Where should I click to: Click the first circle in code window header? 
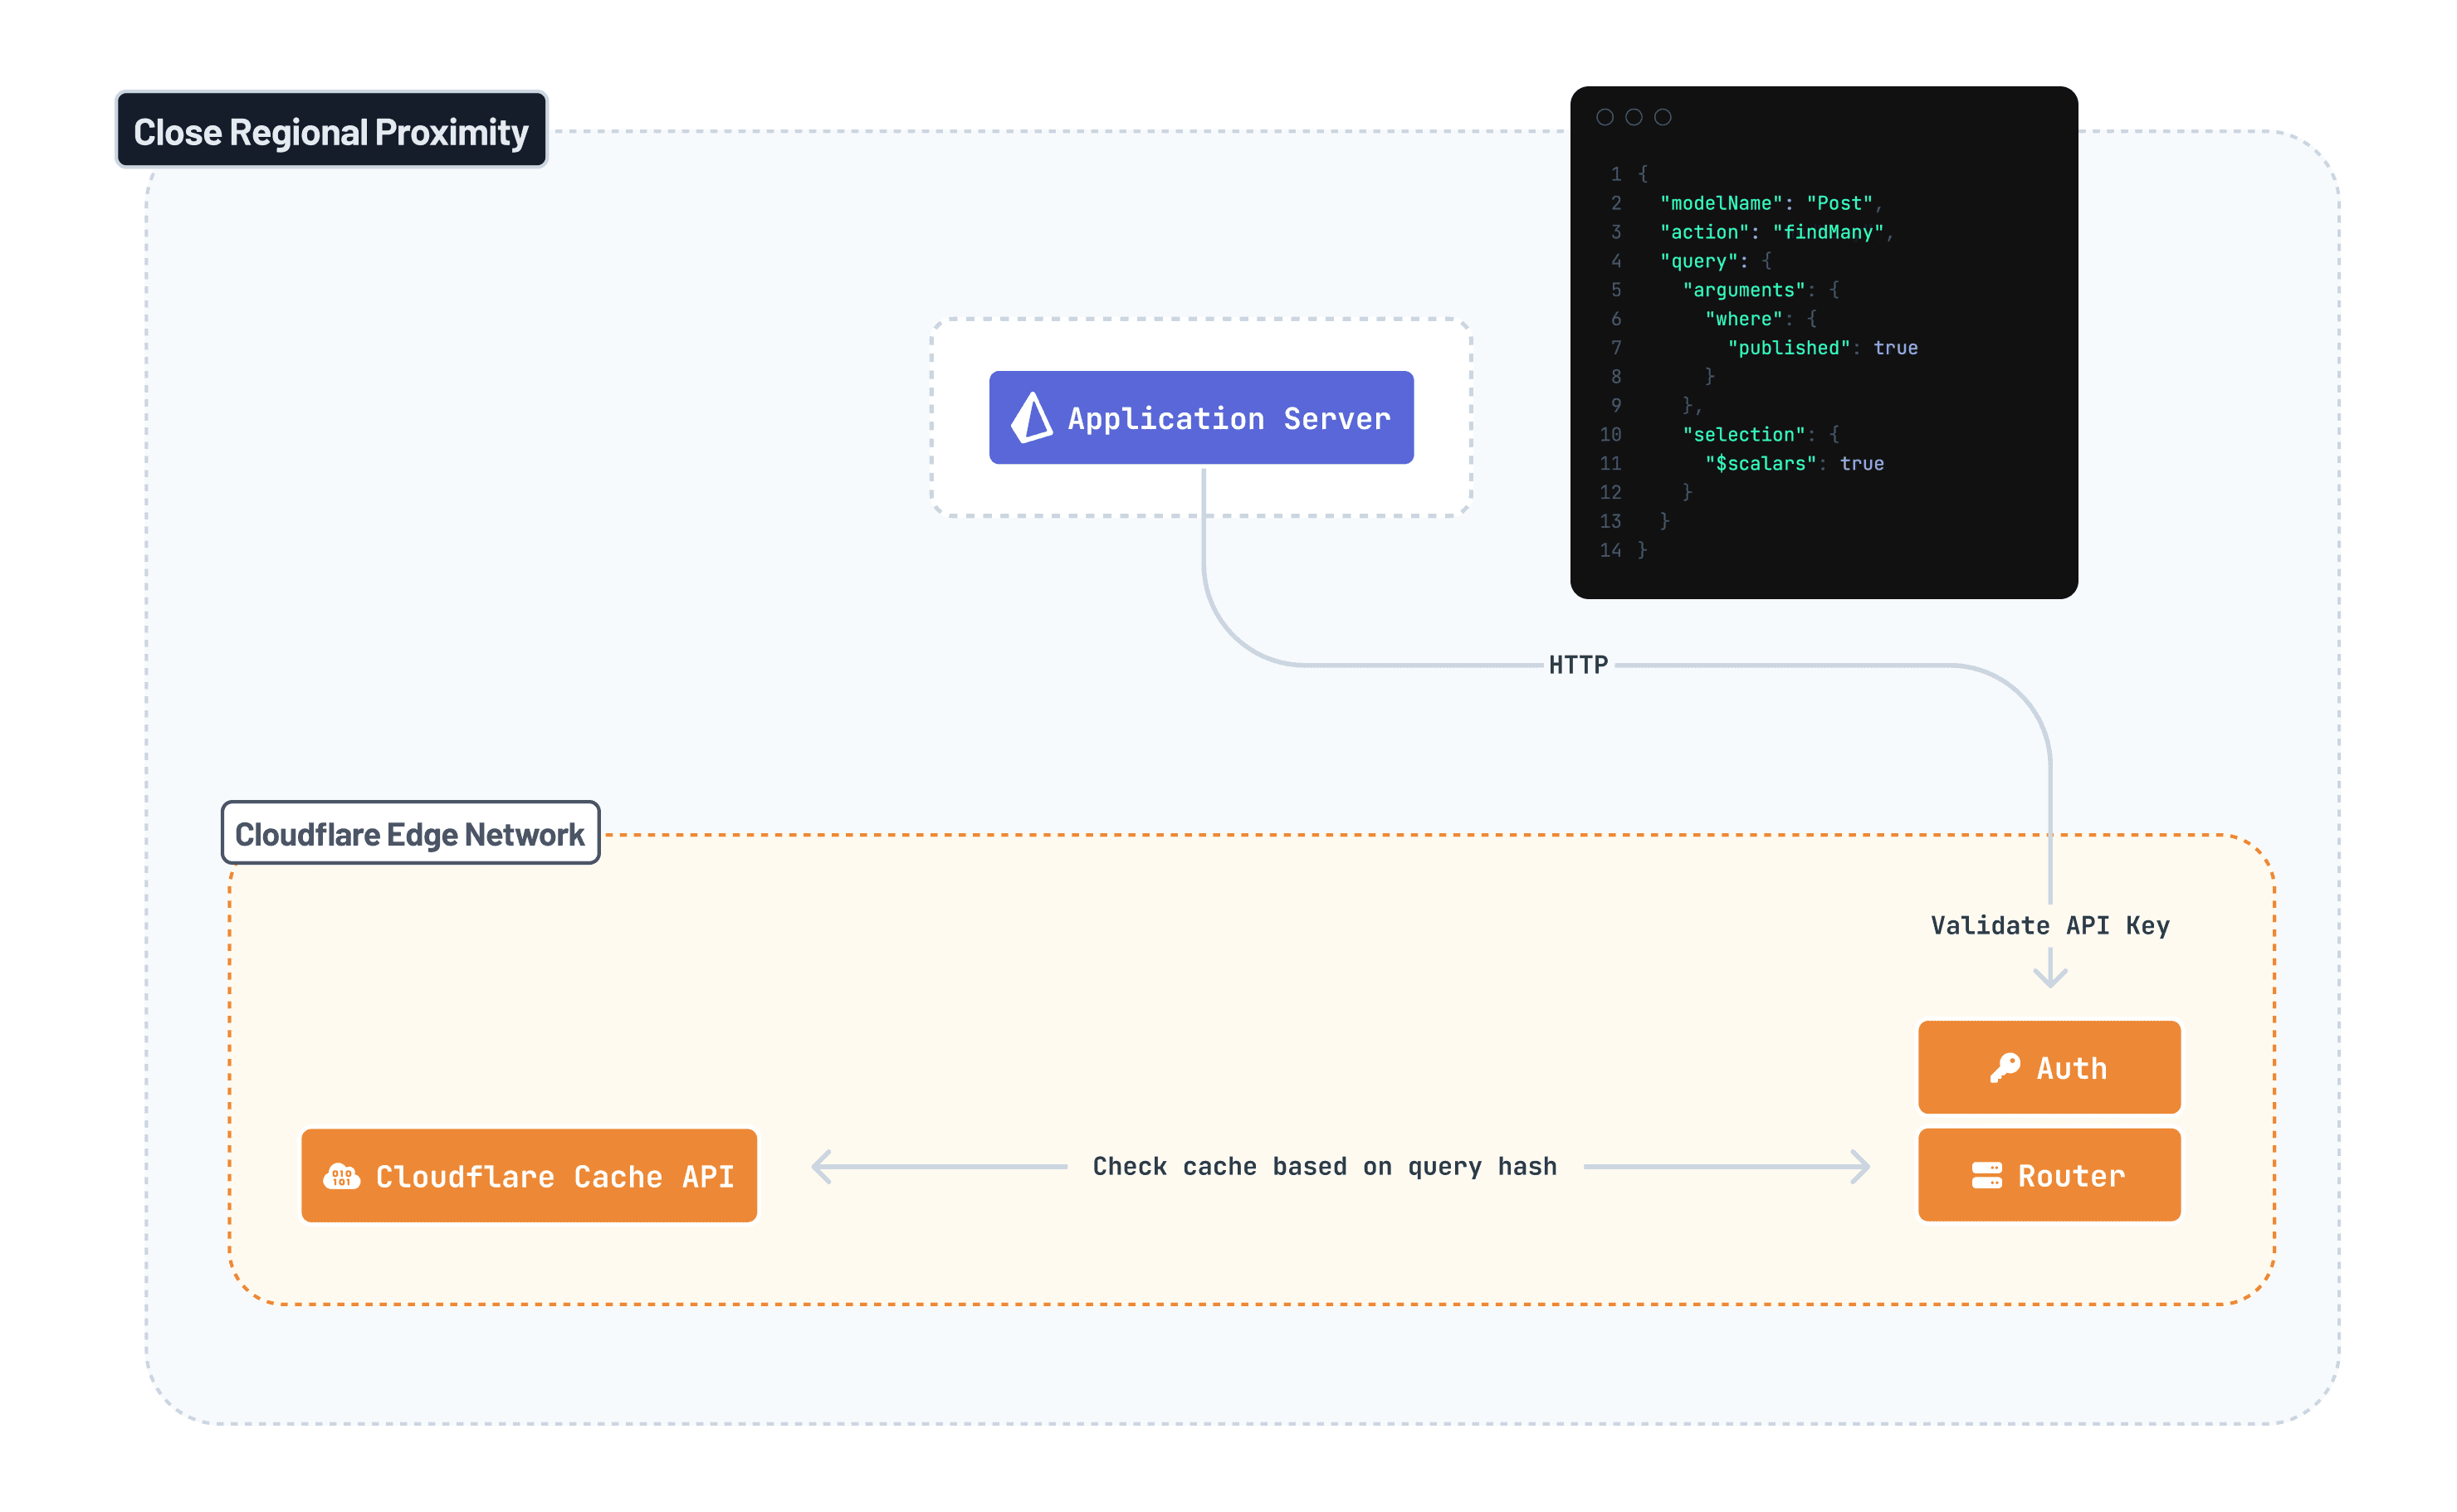coord(1604,117)
